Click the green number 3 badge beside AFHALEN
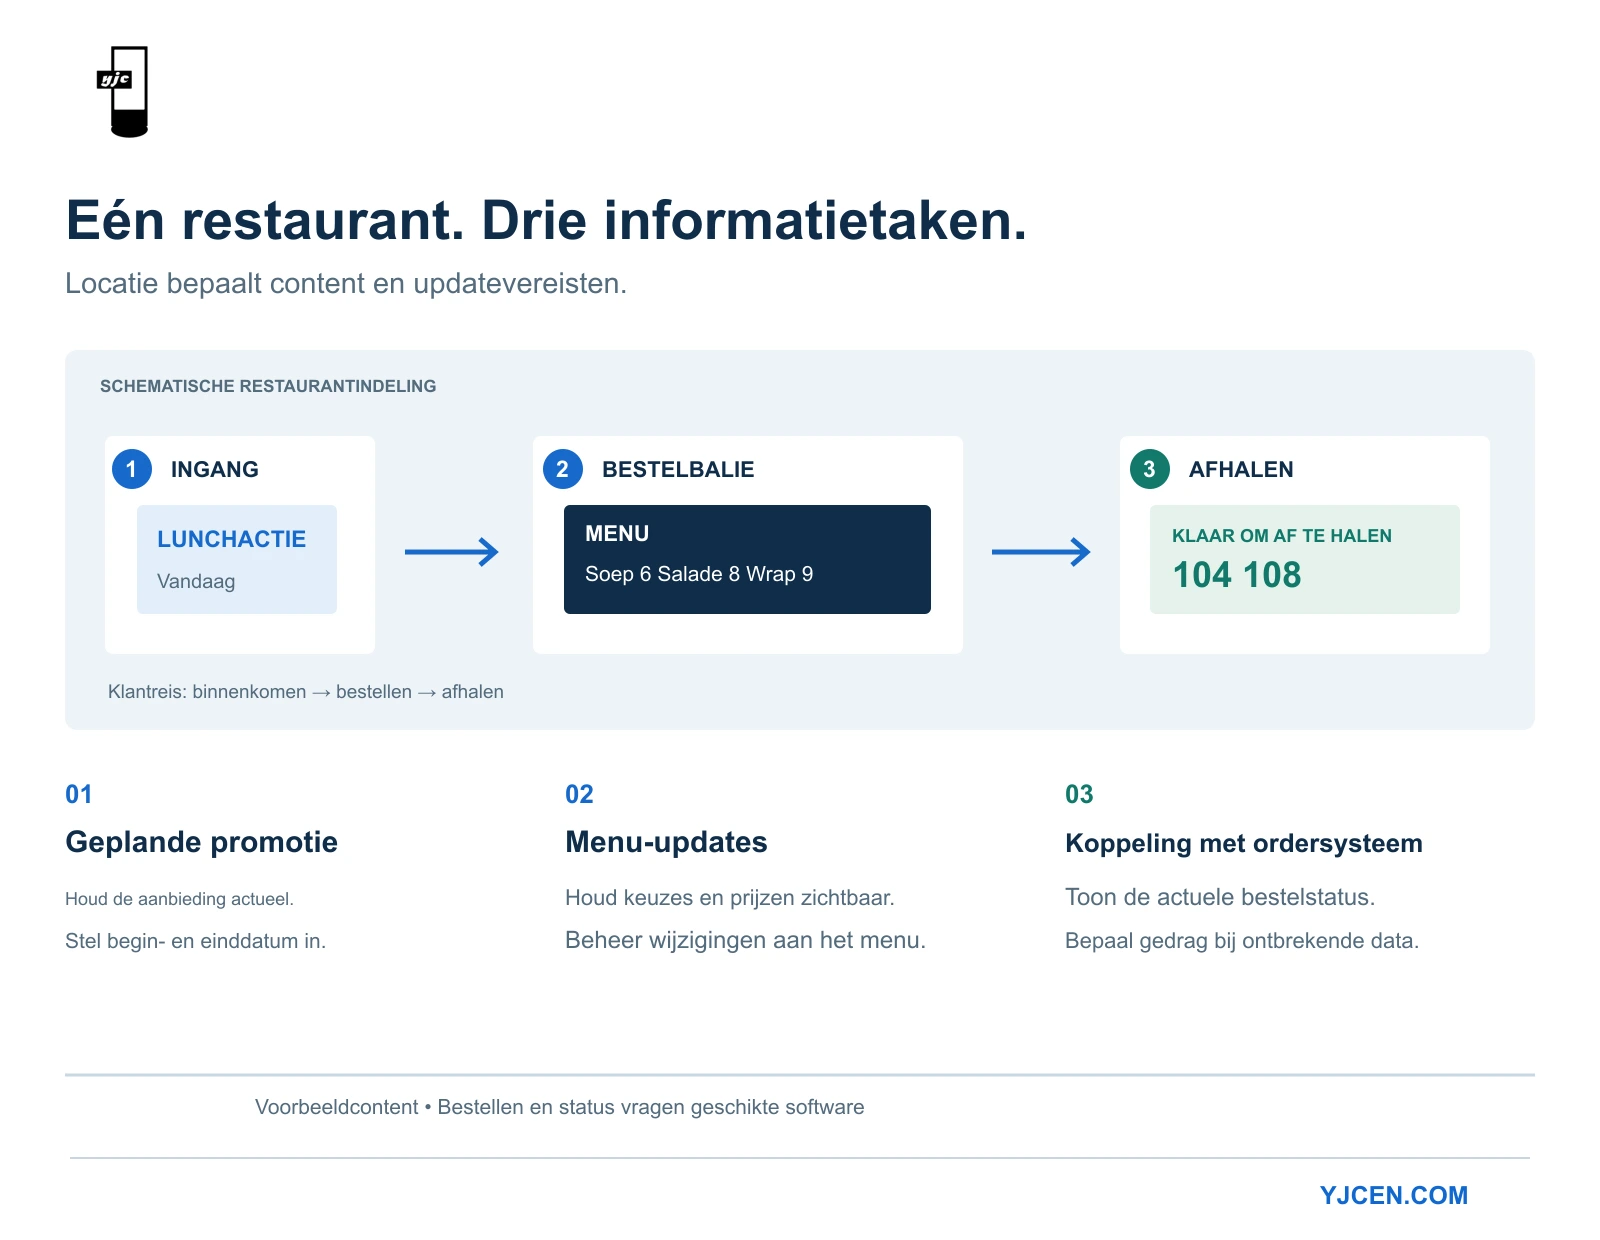 (1150, 469)
